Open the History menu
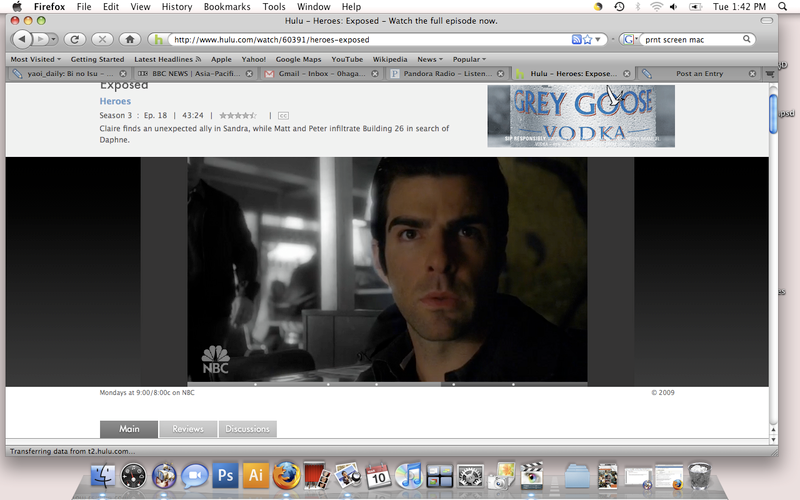This screenshot has width=800, height=500. [177, 7]
